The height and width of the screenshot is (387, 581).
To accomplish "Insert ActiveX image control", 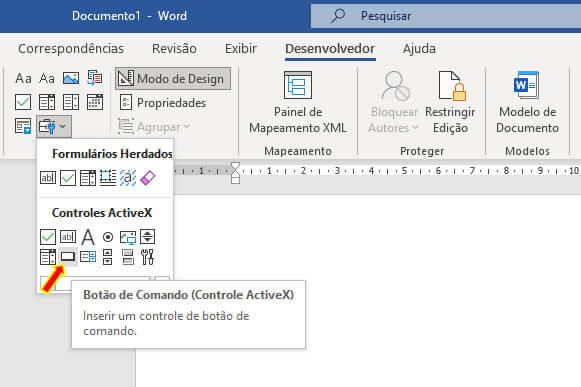I will click(x=128, y=237).
